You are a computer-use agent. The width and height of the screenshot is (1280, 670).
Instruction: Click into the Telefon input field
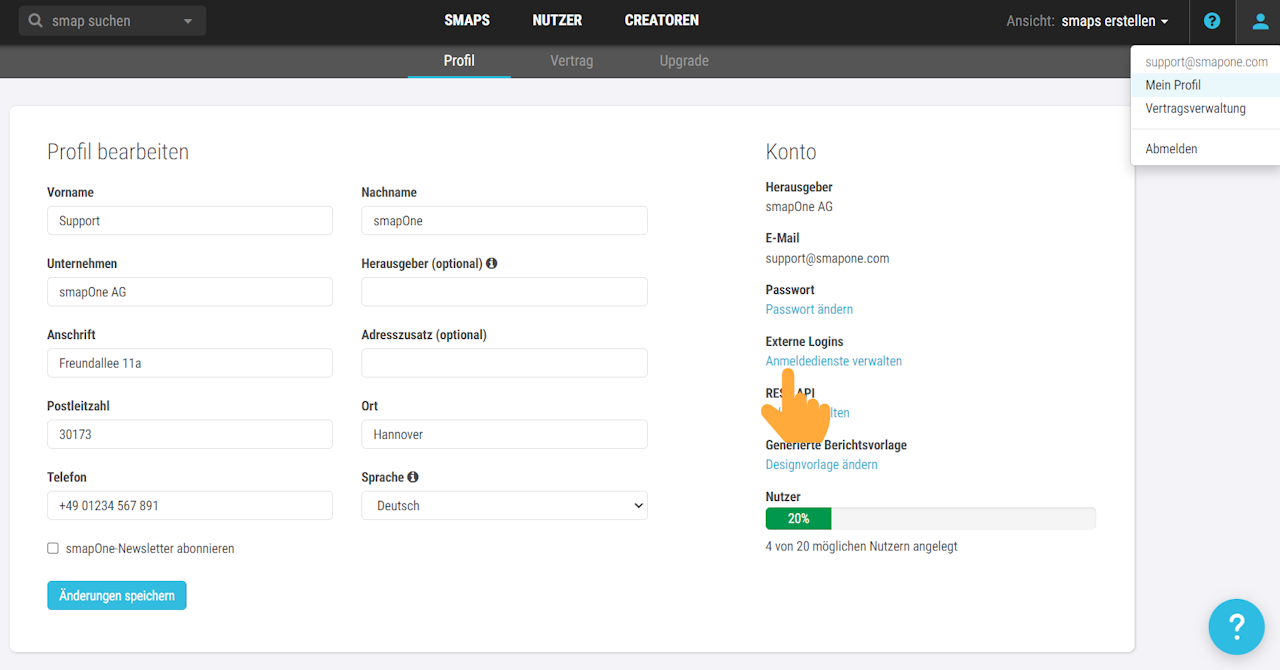tap(190, 506)
